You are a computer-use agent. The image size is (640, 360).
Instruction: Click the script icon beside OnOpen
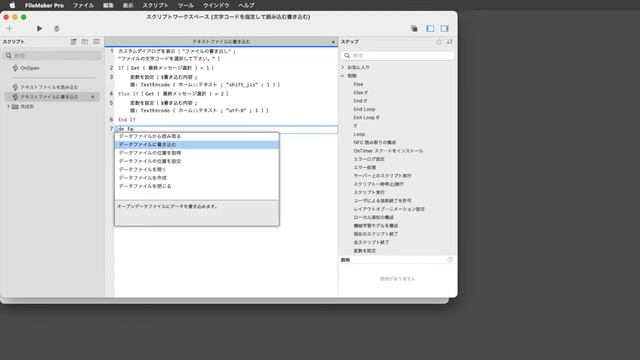[x=16, y=68]
